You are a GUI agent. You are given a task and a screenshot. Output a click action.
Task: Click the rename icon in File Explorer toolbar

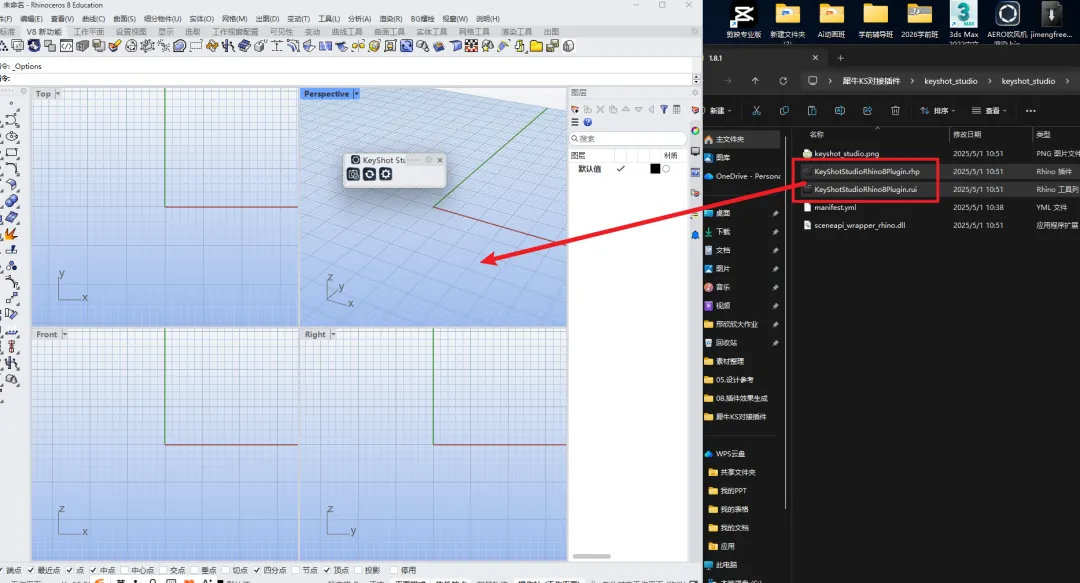click(x=840, y=110)
